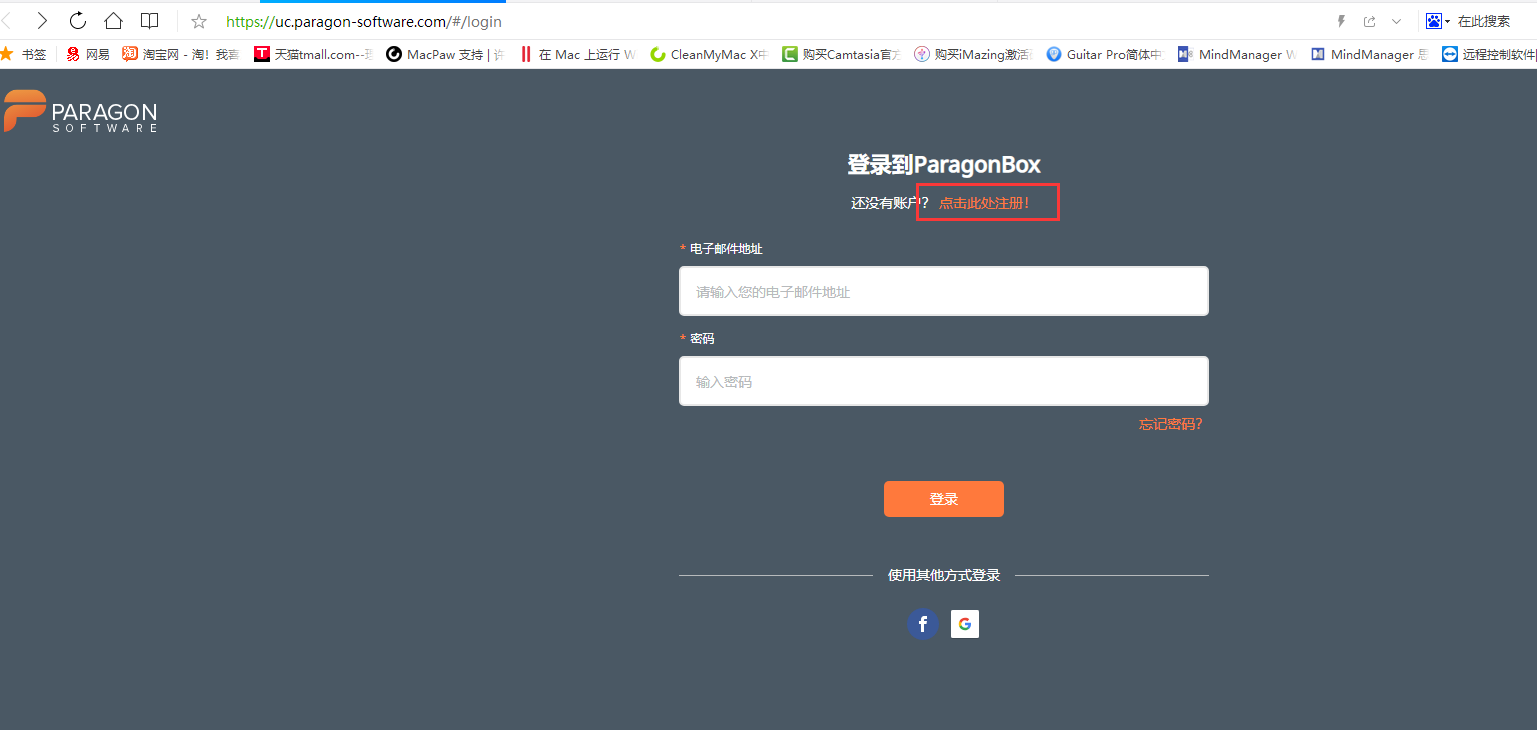Open the Baidu search engine dropdown
This screenshot has height=730, width=1537.
1438,21
